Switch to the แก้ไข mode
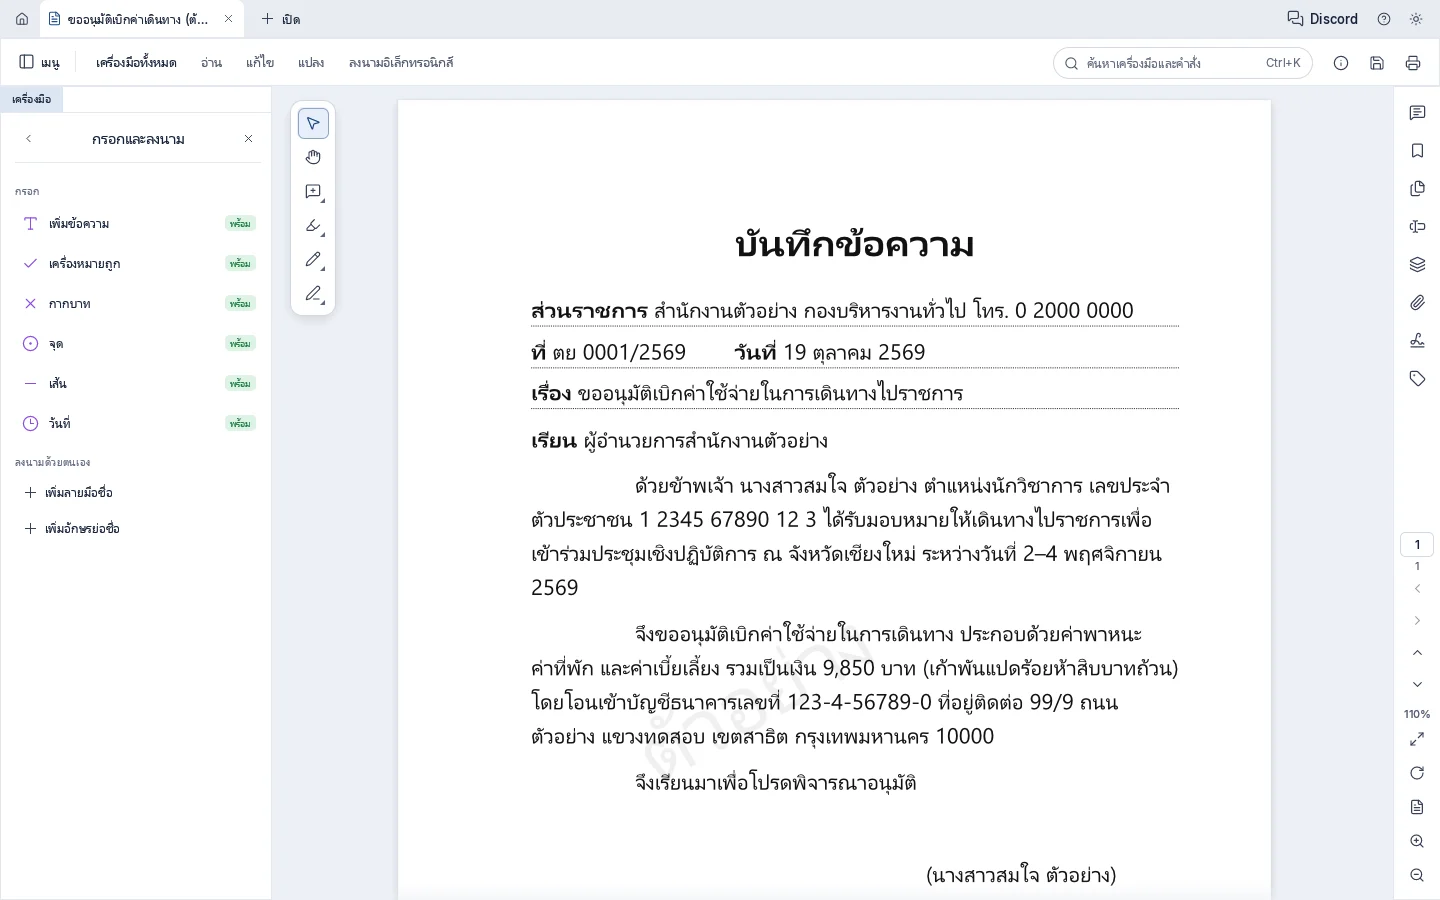Viewport: 1440px width, 900px height. 260,62
